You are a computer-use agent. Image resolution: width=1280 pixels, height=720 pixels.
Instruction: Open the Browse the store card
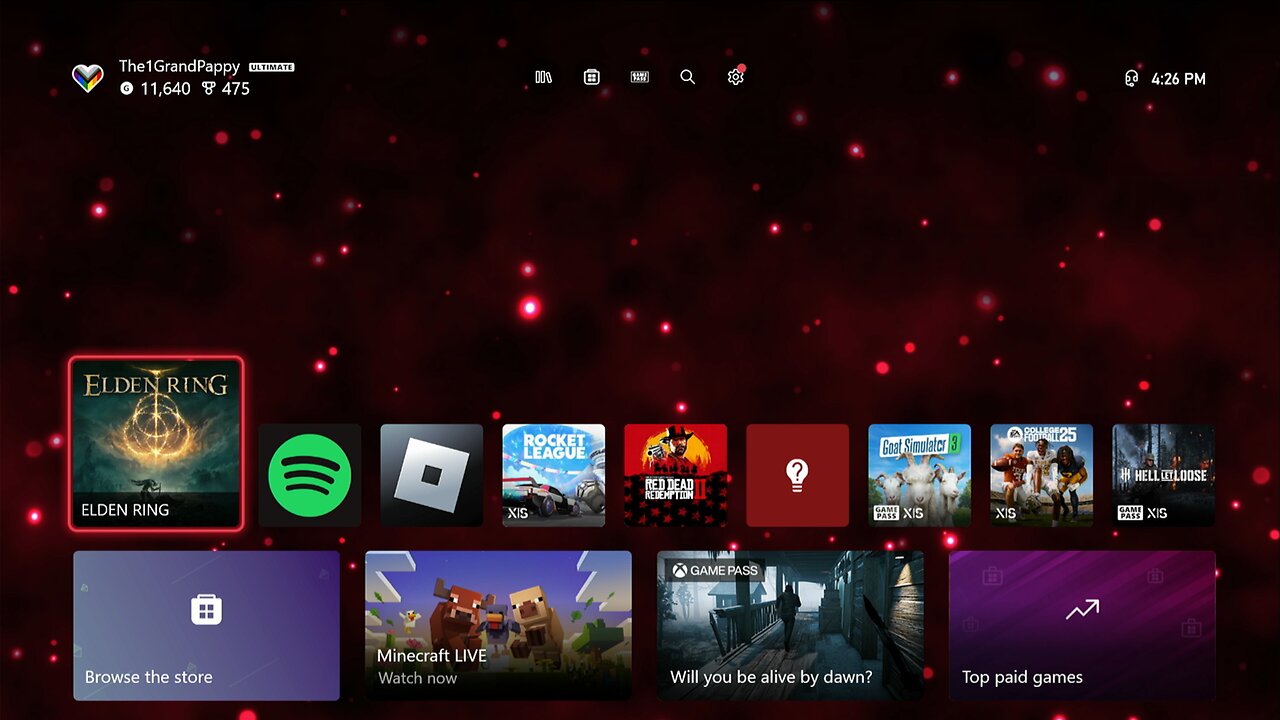point(206,625)
